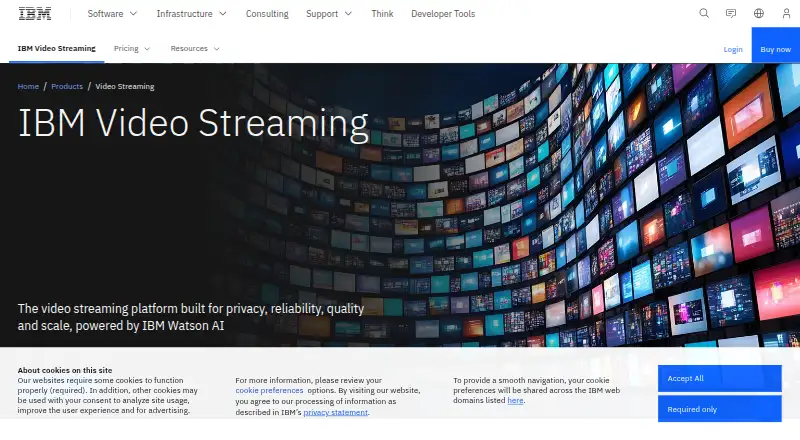Viewport: 800px width, 440px height.
Task: Choose Required only cookies
Action: click(x=719, y=409)
